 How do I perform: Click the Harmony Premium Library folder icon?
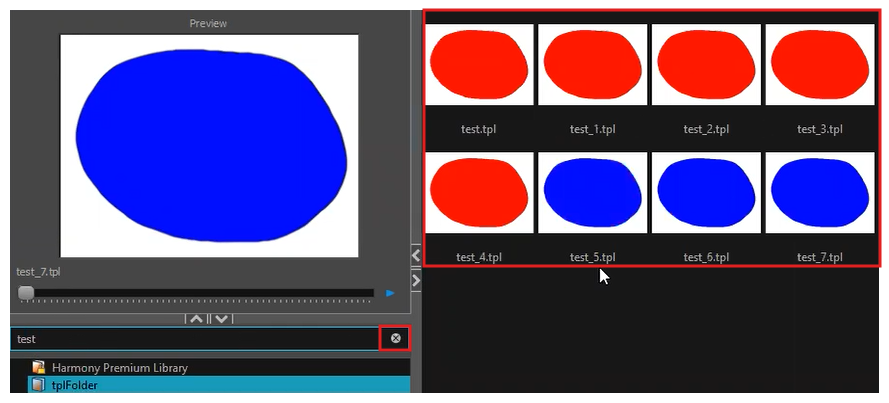pyautogui.click(x=39, y=367)
